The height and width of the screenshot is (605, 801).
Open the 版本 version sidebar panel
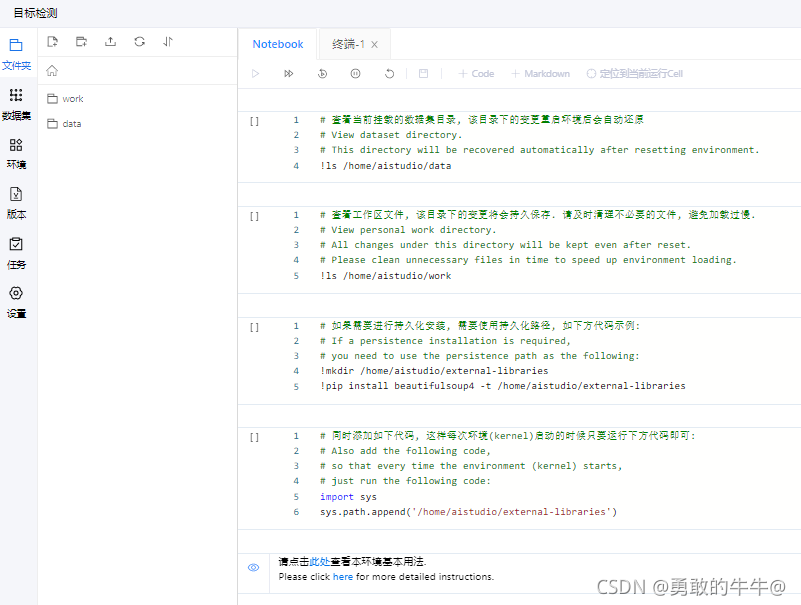tap(16, 203)
